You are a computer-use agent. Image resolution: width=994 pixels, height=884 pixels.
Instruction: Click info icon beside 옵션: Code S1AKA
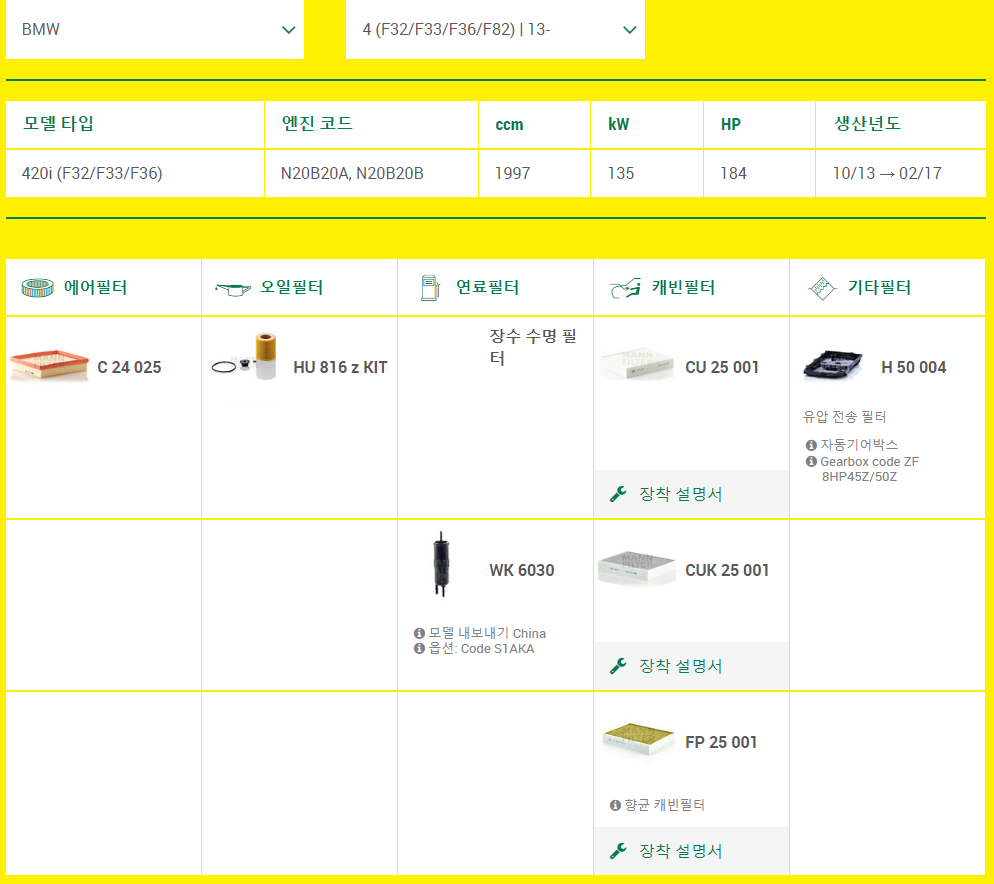coord(419,649)
